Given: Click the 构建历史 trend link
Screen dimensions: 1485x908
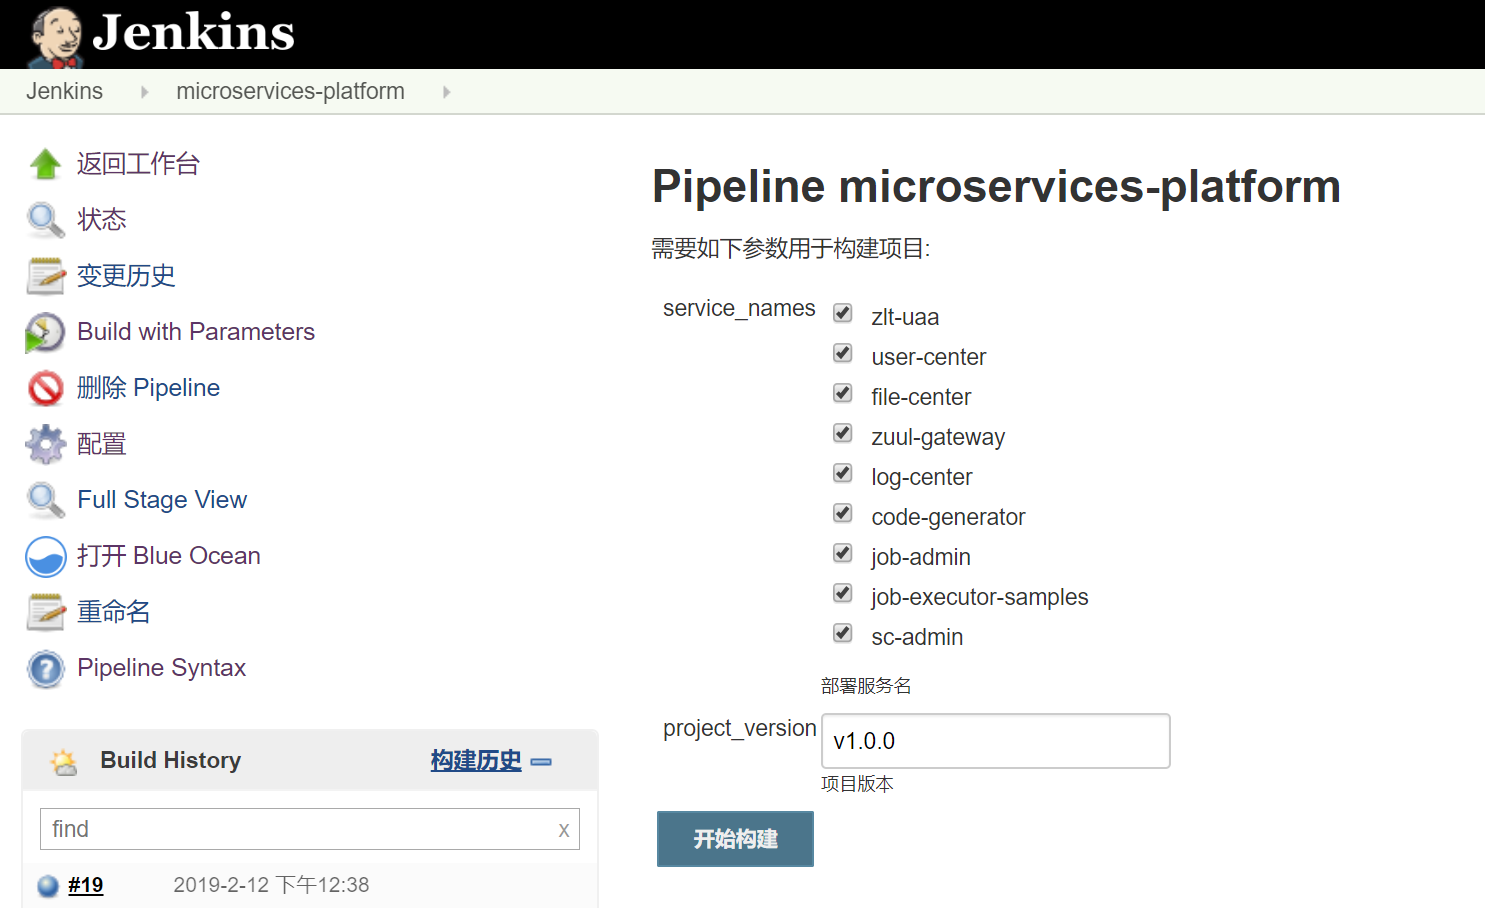Looking at the screenshot, I should click(476, 761).
